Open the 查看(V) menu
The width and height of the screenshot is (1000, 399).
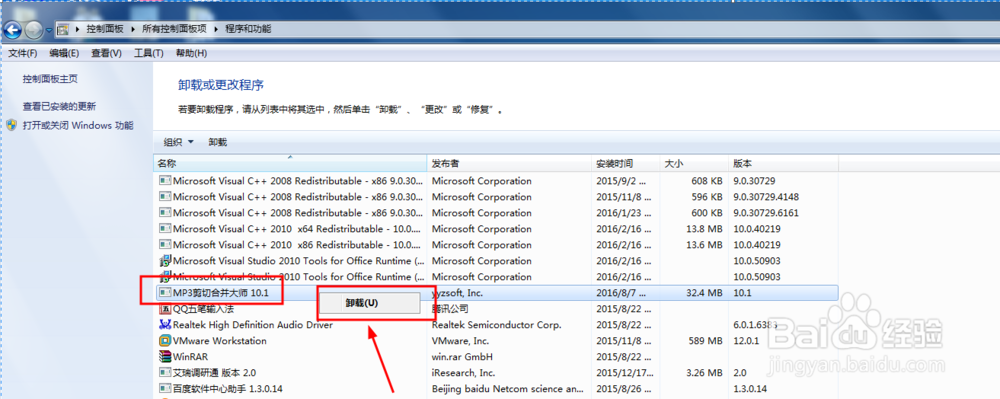107,54
